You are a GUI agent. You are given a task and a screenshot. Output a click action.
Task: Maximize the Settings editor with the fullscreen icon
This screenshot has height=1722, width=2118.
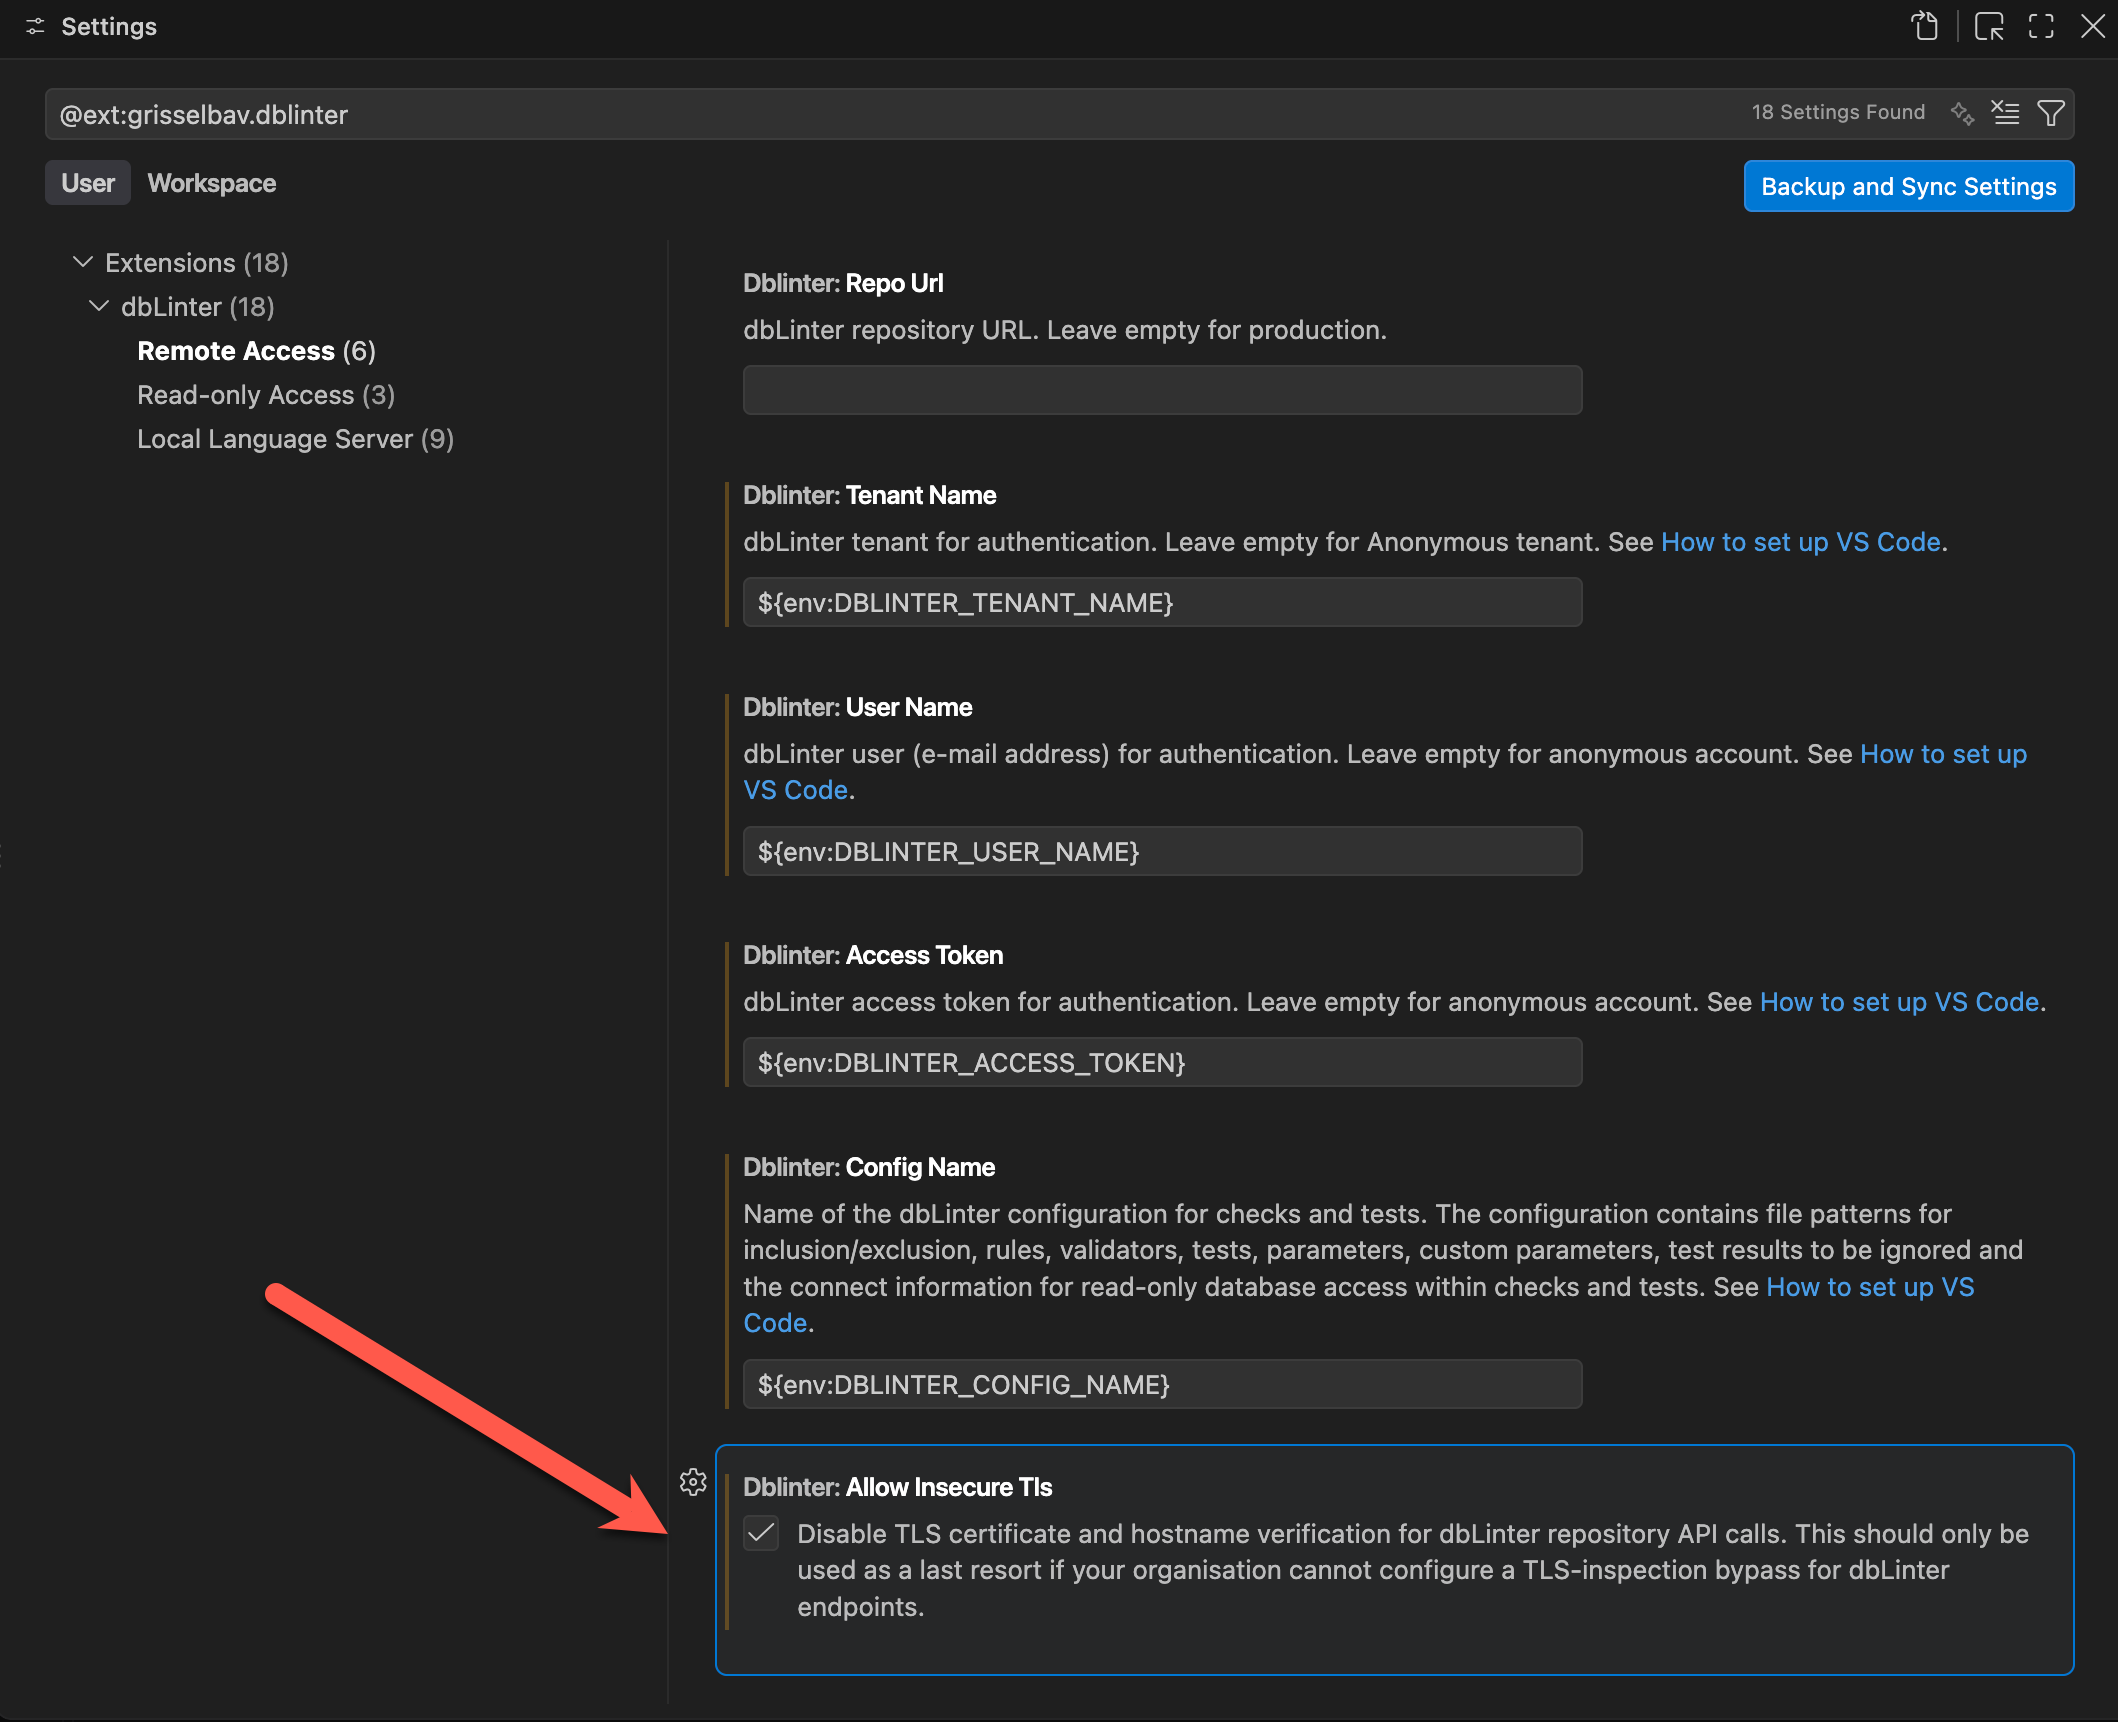point(2041,26)
